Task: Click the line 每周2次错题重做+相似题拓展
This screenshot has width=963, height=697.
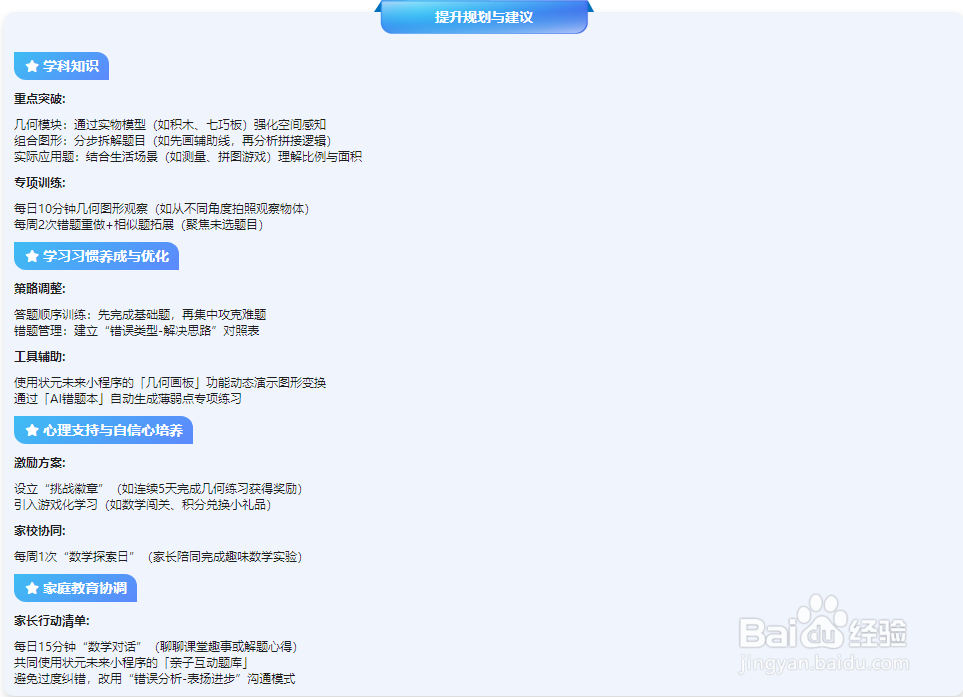Action: (139, 225)
